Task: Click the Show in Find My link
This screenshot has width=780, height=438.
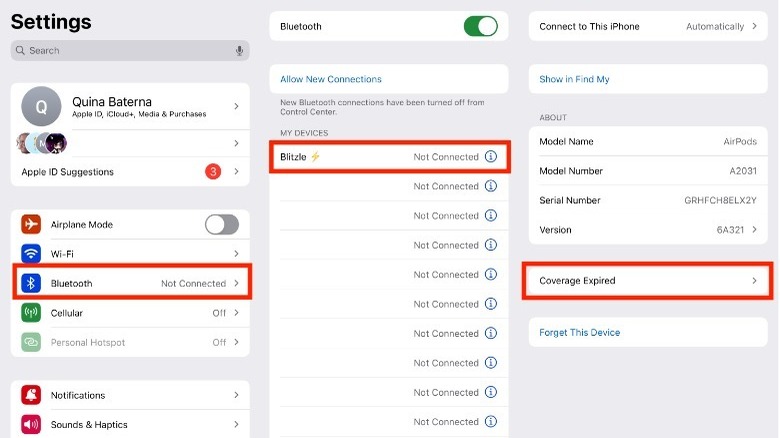Action: tap(574, 79)
